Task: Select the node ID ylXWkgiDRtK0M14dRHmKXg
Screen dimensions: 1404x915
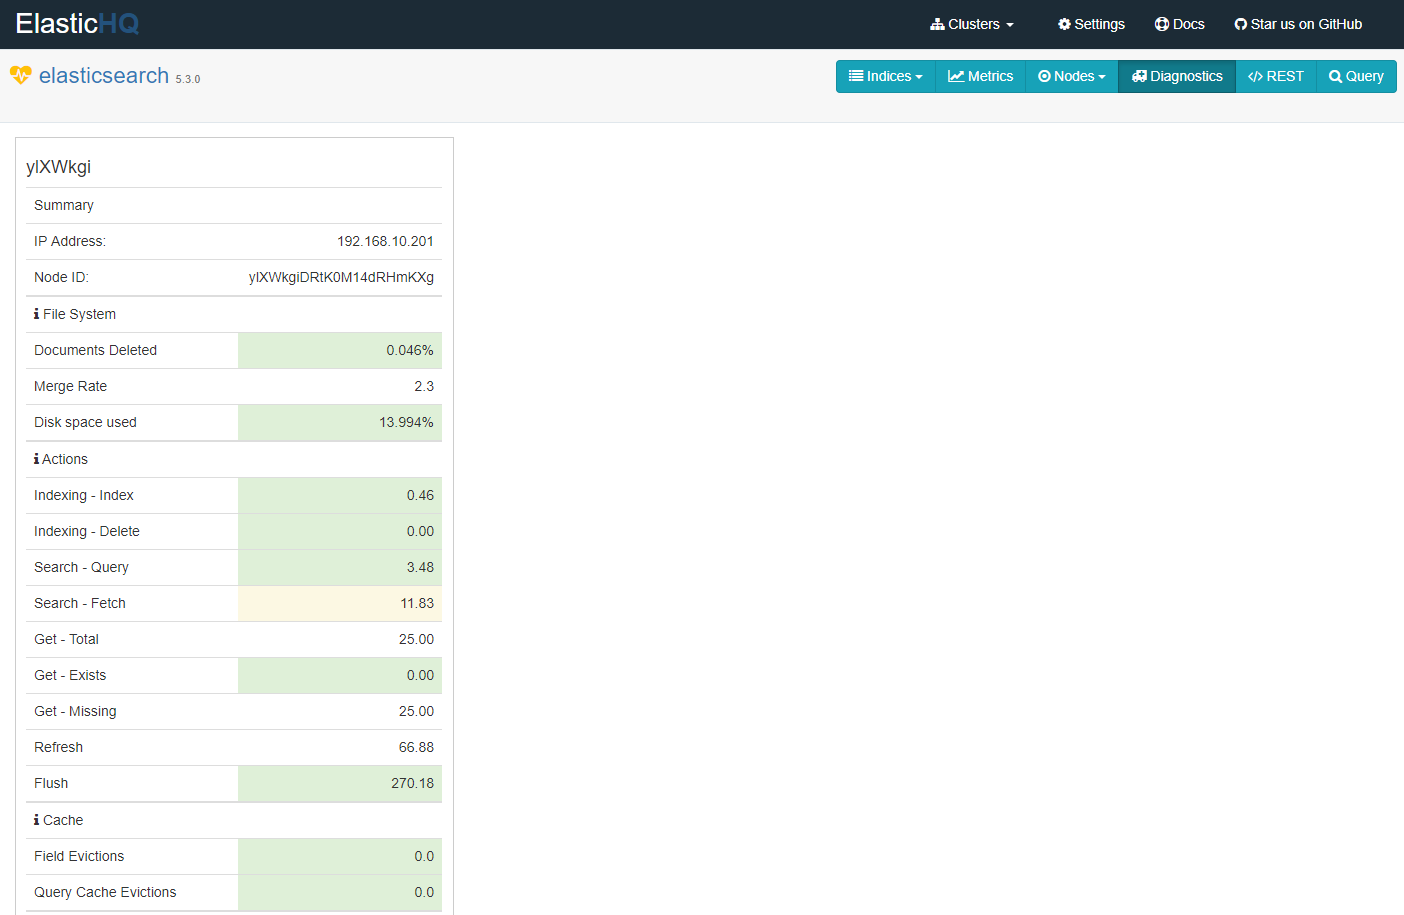Action: tap(341, 277)
